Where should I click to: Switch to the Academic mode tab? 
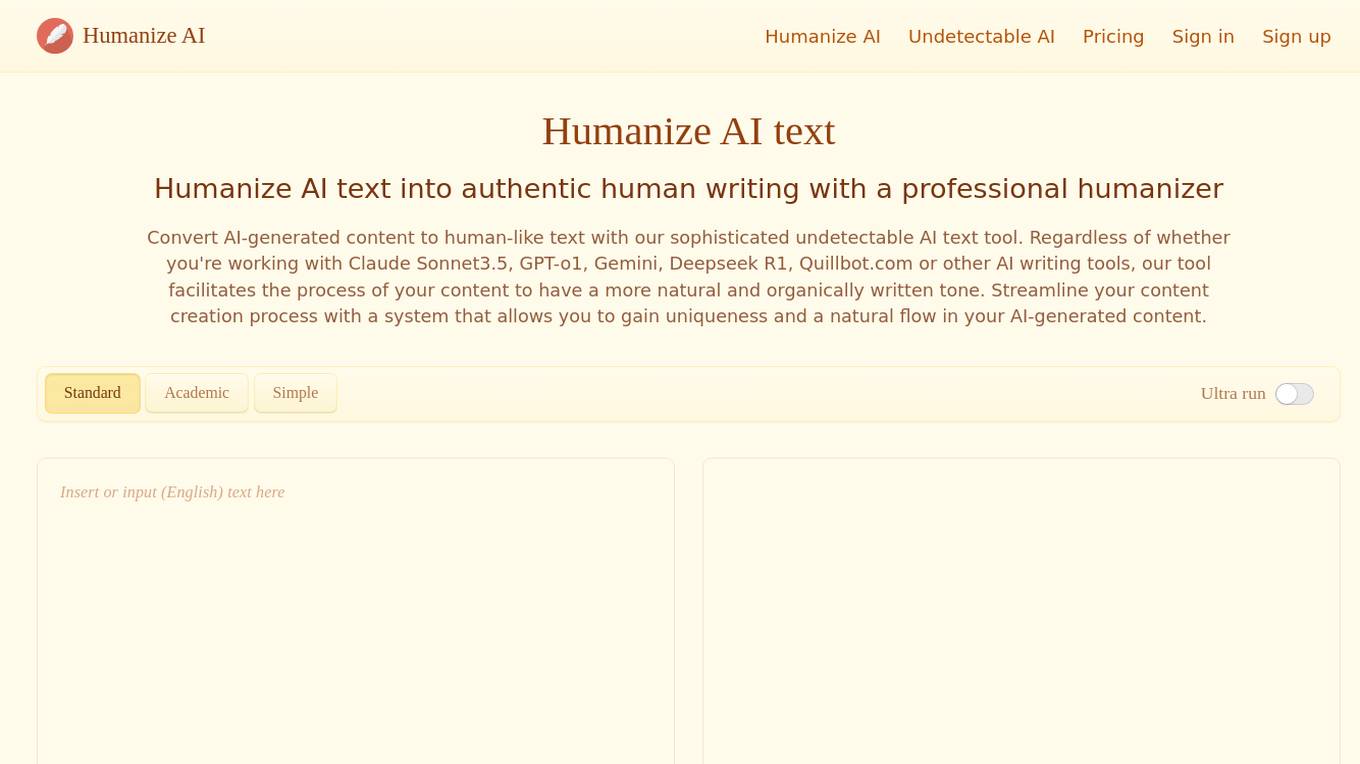pyautogui.click(x=197, y=393)
